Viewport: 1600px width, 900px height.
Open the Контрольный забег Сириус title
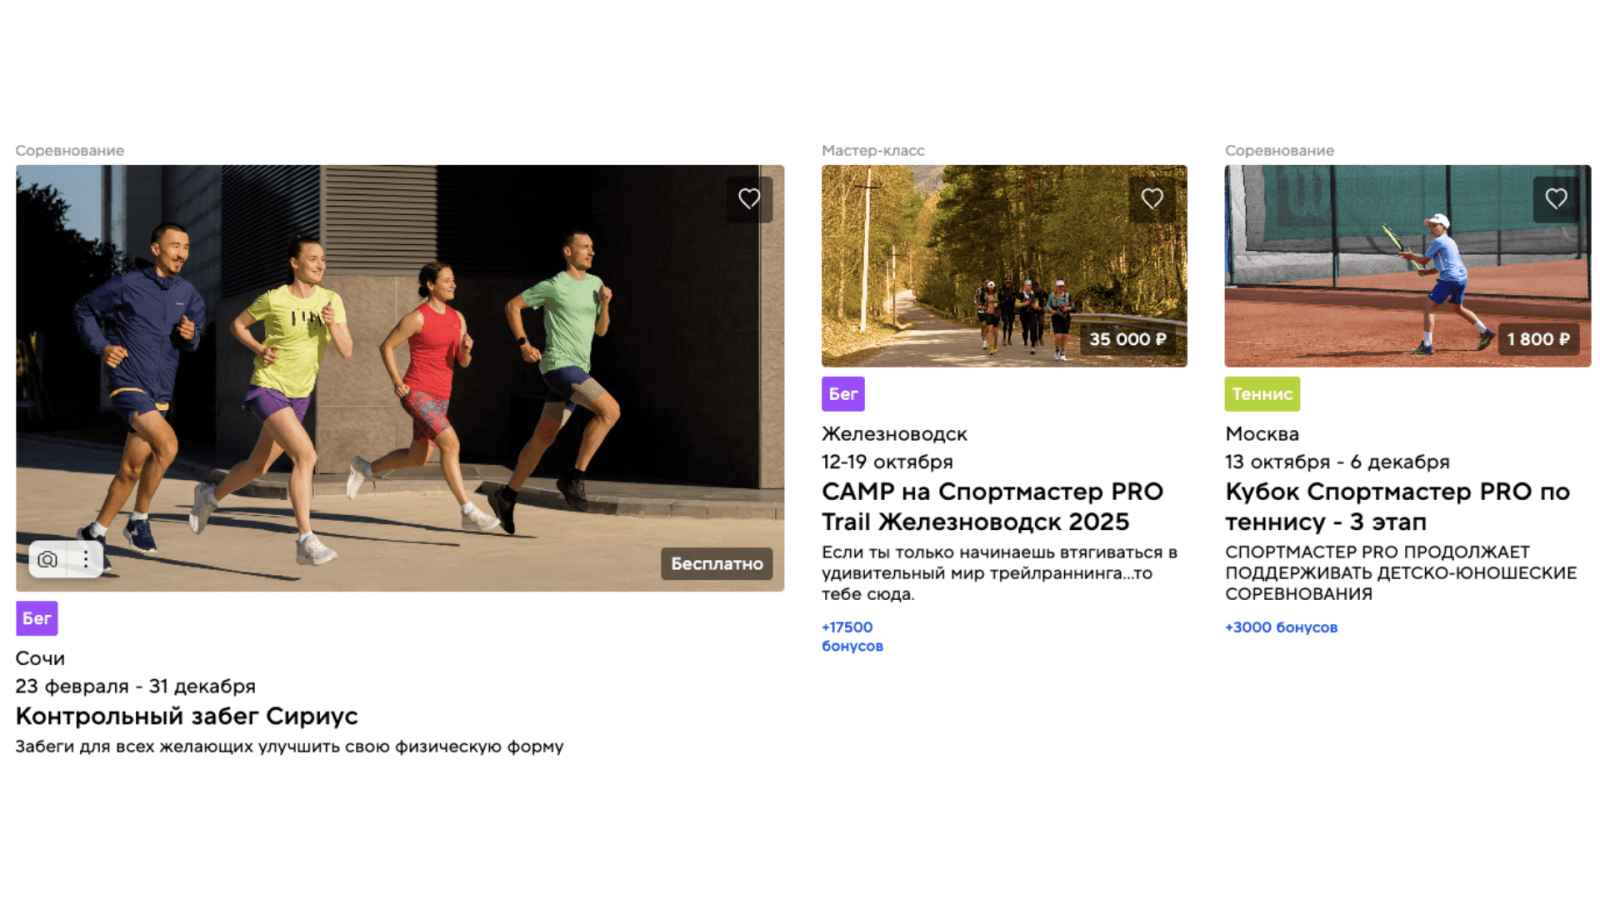tap(186, 716)
